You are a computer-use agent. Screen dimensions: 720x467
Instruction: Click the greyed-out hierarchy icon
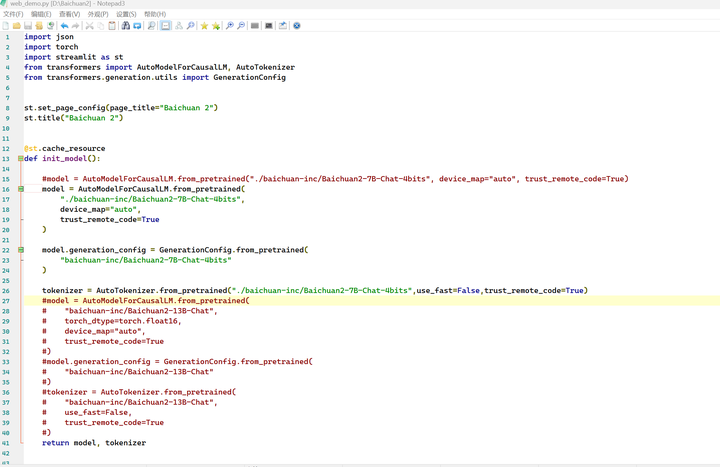point(179,26)
